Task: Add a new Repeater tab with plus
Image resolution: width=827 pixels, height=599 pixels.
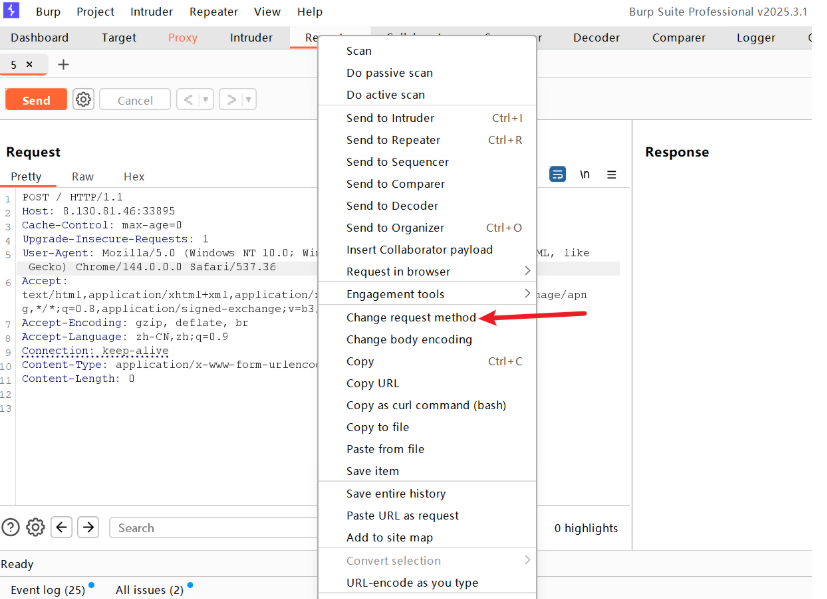Action: tap(63, 64)
